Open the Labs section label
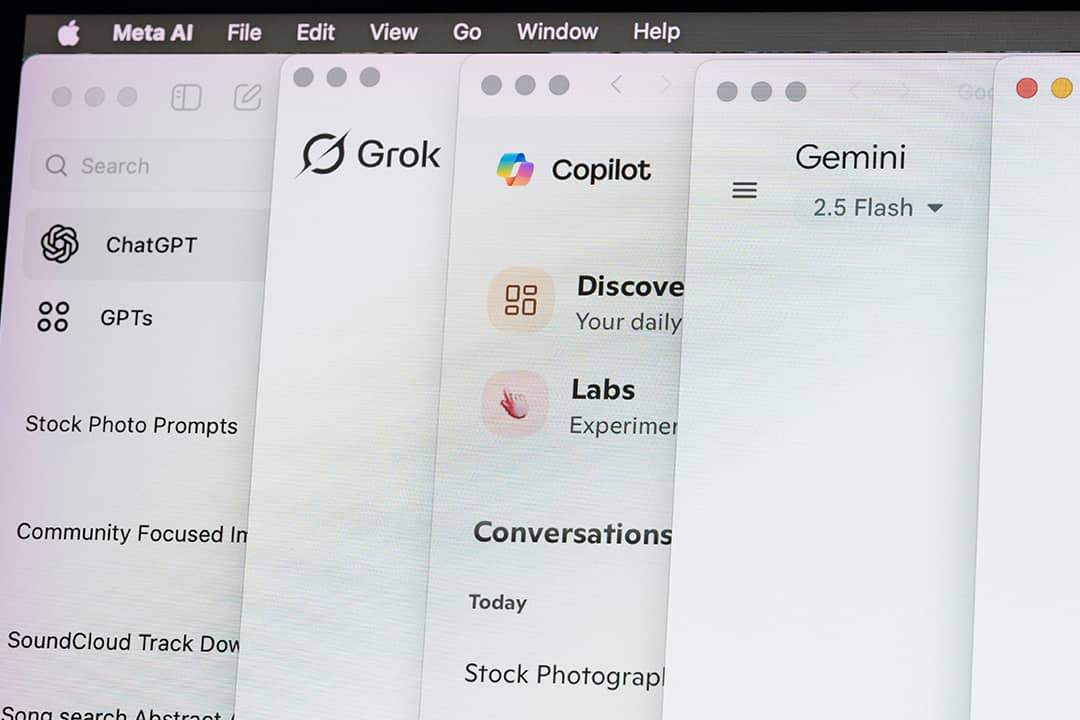The width and height of the screenshot is (1080, 720). click(603, 390)
